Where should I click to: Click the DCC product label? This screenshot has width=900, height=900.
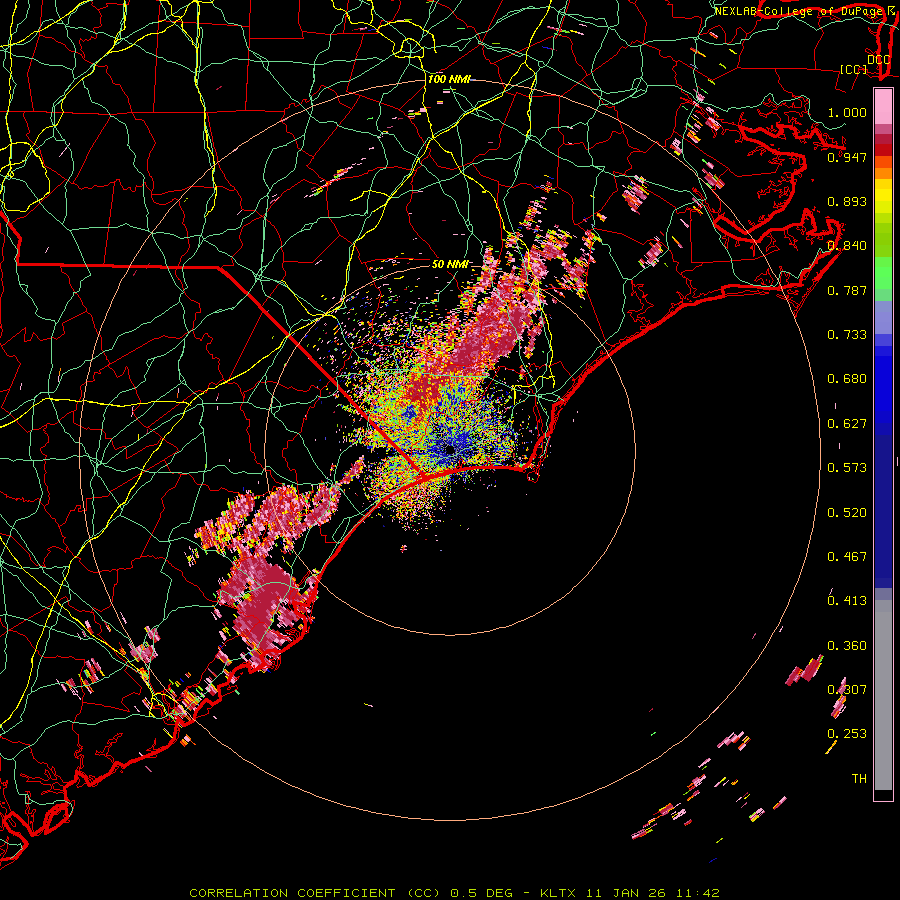point(878,59)
